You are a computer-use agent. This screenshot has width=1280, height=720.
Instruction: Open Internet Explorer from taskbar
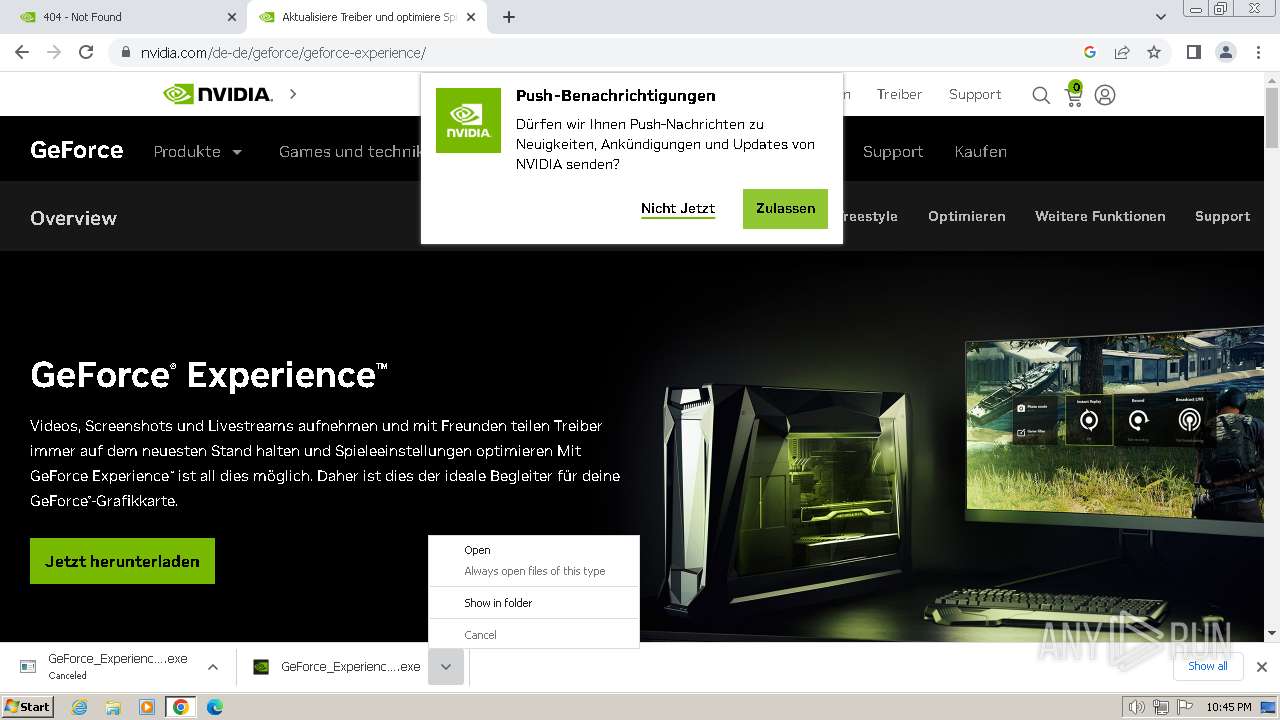click(80, 707)
